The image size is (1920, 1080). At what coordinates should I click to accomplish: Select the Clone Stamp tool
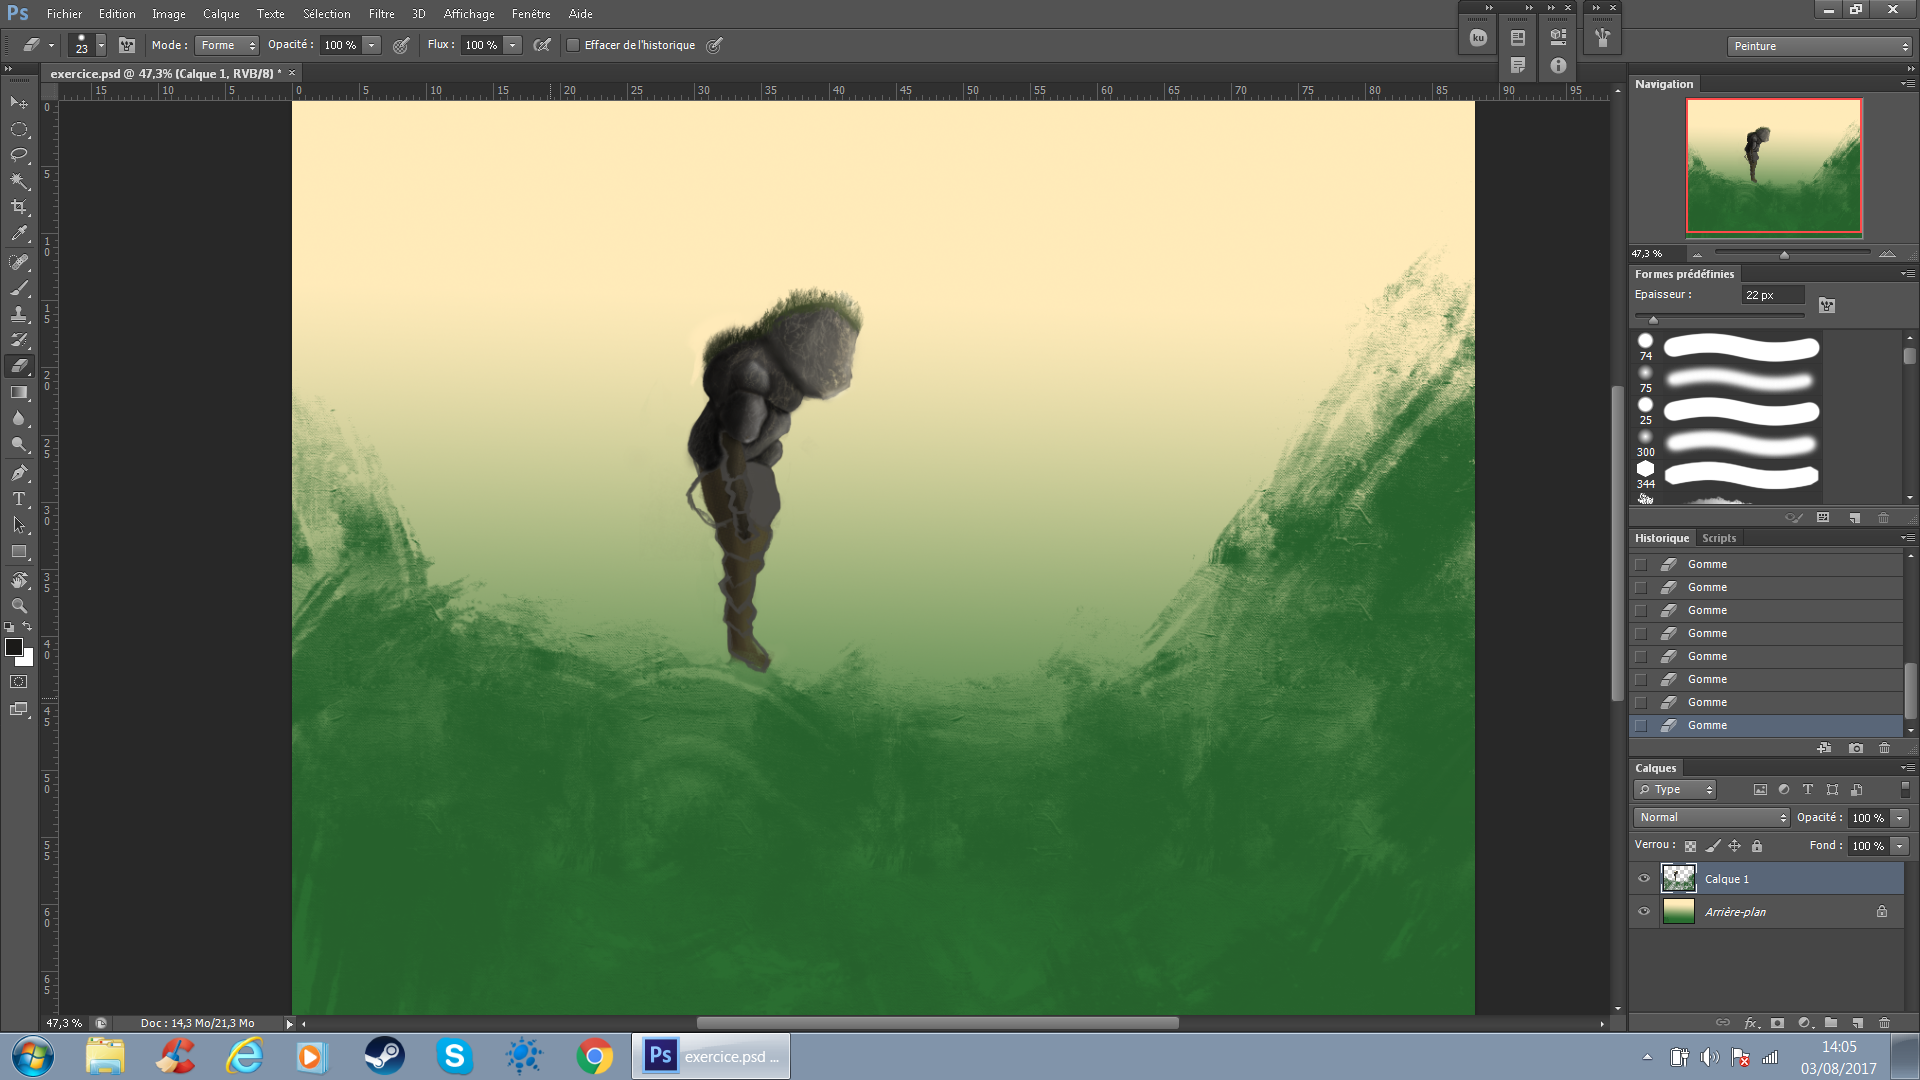(x=19, y=314)
